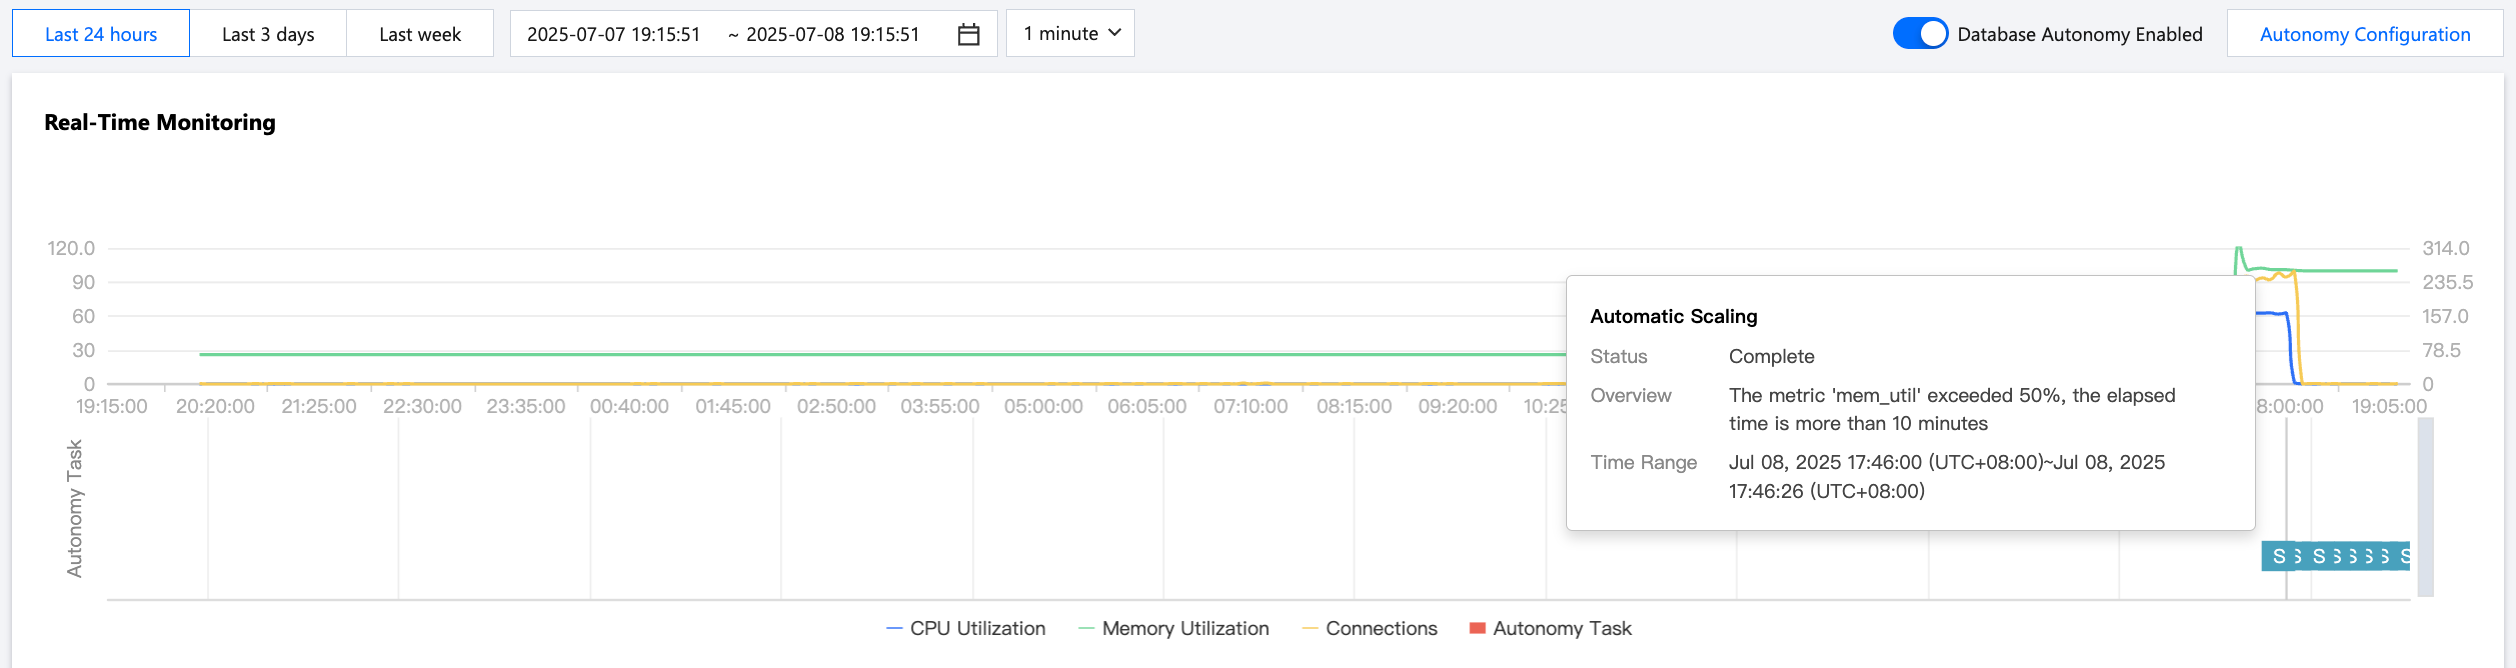Click the start date-time input field

[x=613, y=34]
